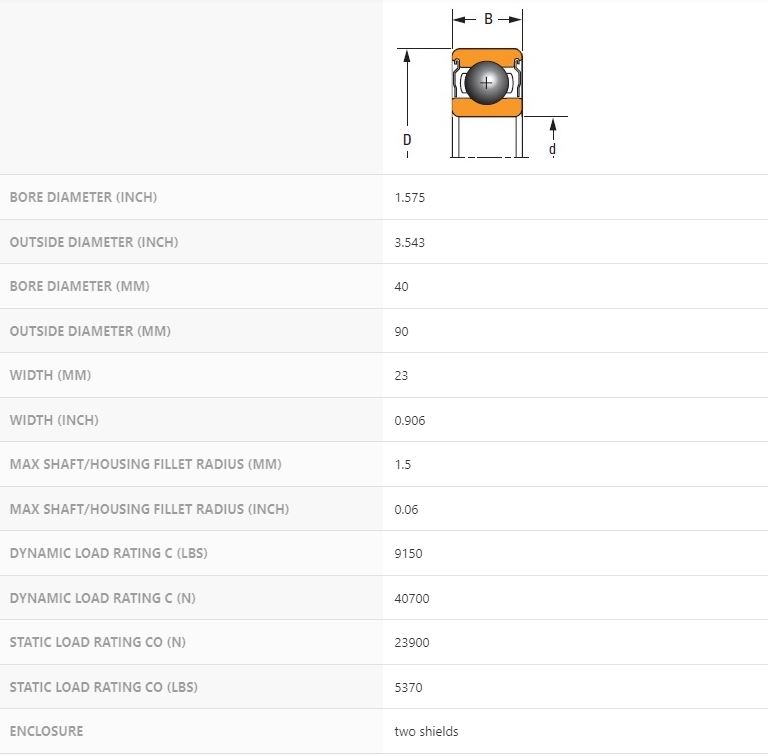Click the lowercase d bore label in diagram
769x755 pixels.
552,150
